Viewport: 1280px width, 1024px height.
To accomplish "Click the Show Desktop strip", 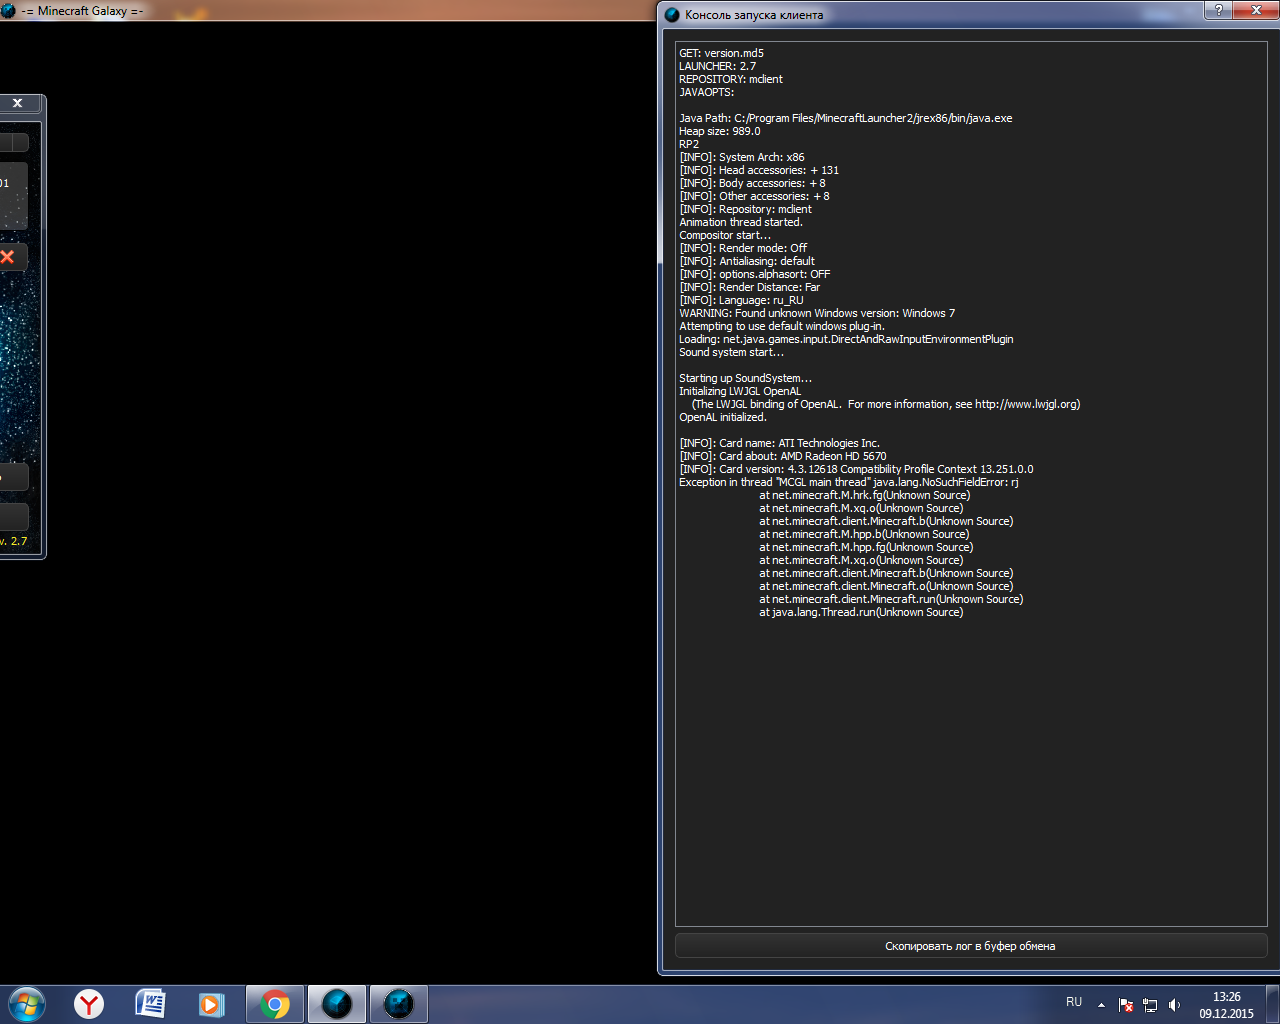I will click(x=1273, y=1005).
